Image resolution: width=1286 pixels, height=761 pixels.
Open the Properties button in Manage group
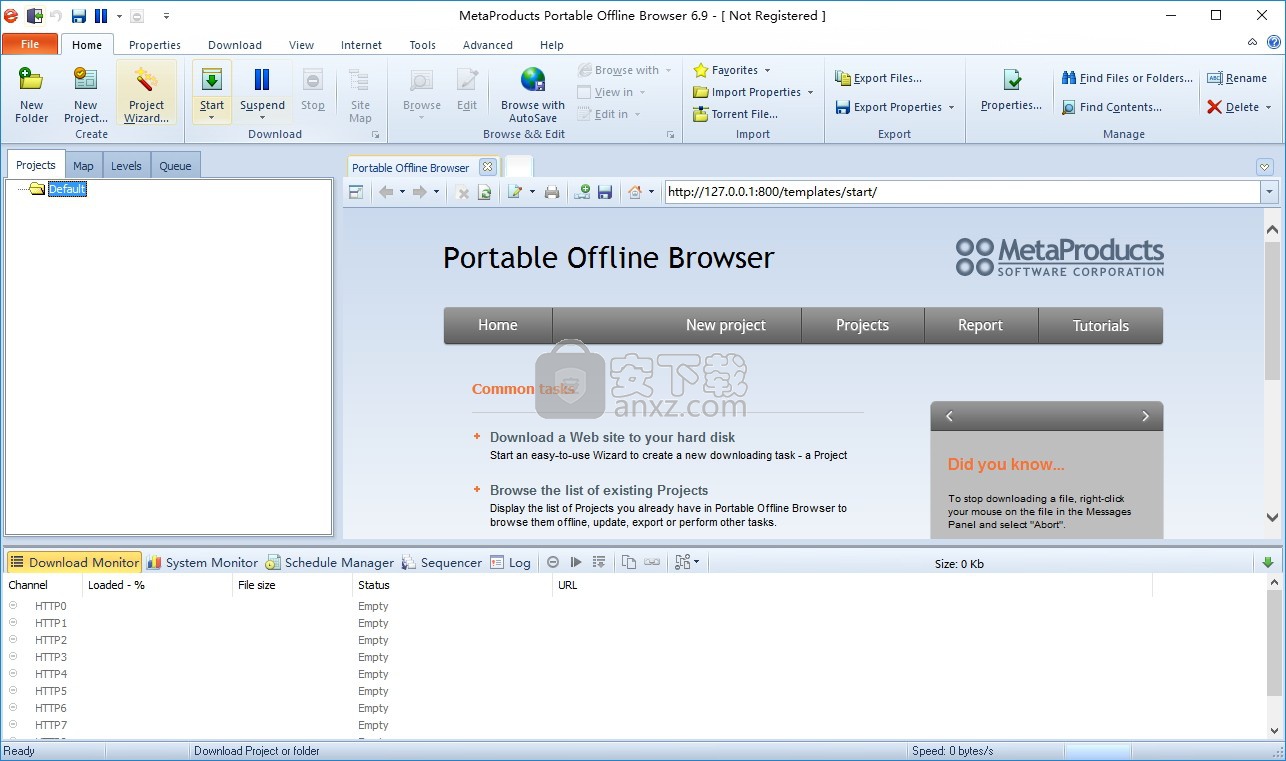1012,90
